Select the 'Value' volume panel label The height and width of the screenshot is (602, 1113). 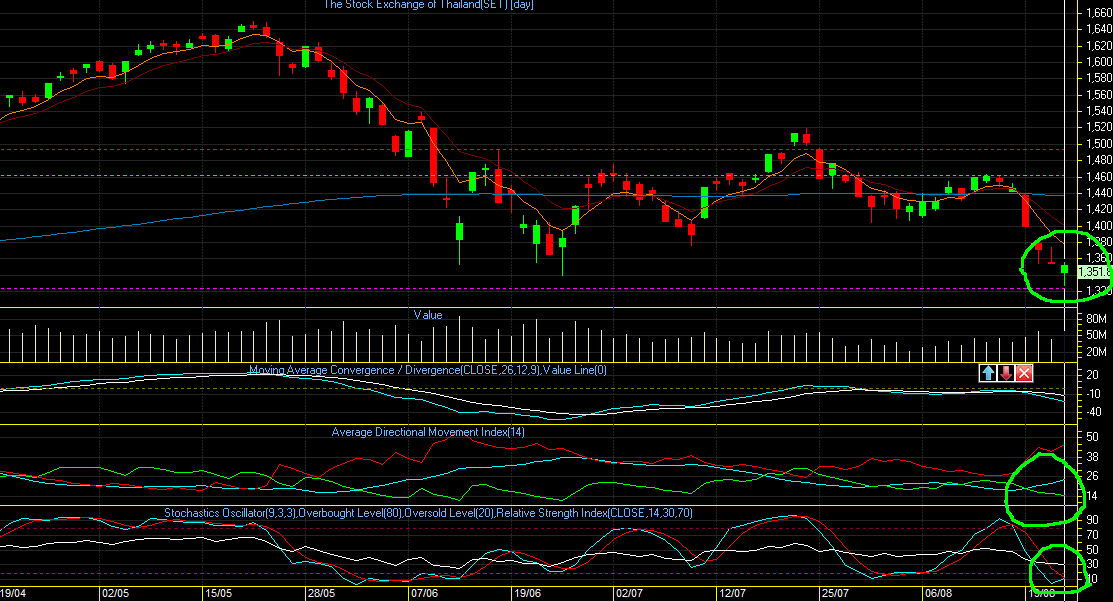tap(428, 315)
